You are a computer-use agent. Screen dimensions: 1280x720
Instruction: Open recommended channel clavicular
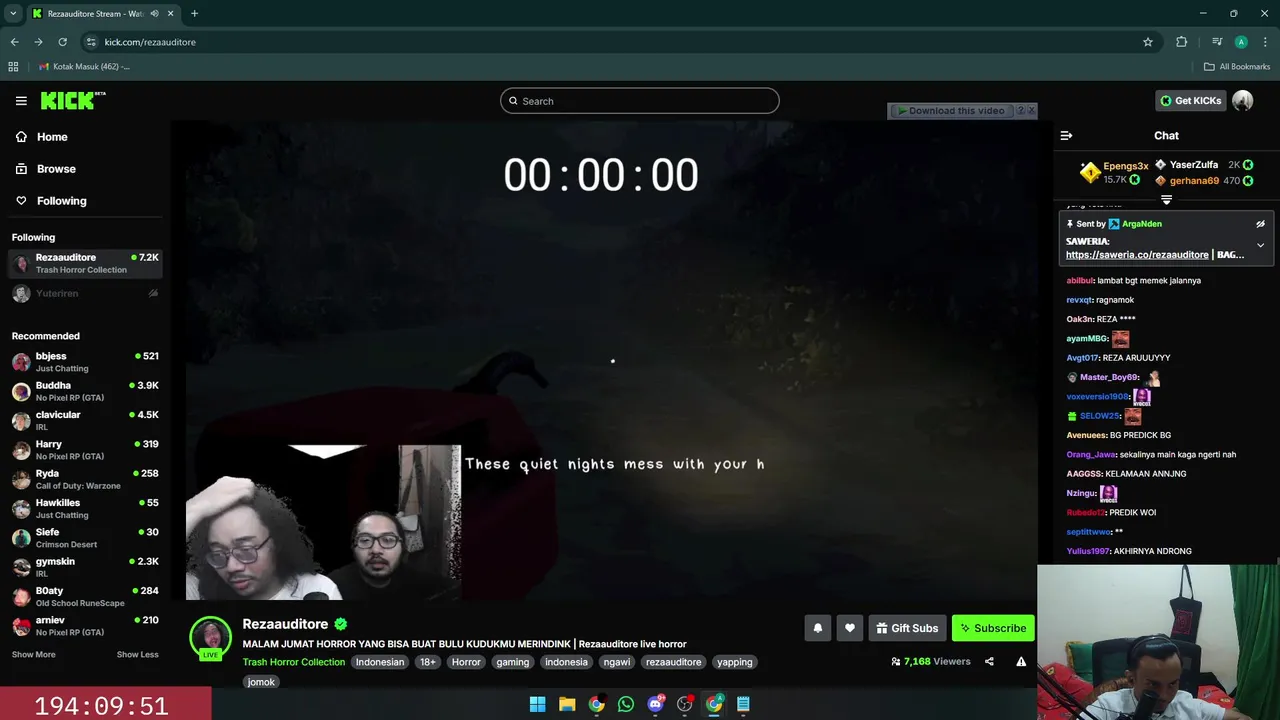click(85, 420)
